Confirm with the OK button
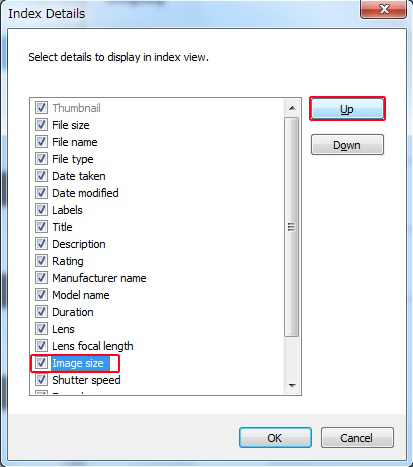Screen dimensions: 413x467 pyautogui.click(x=275, y=438)
